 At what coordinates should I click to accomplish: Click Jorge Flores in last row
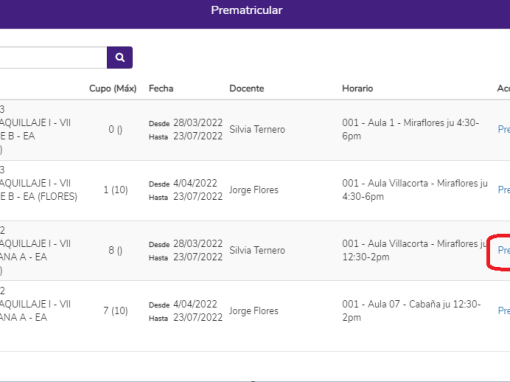coord(254,311)
